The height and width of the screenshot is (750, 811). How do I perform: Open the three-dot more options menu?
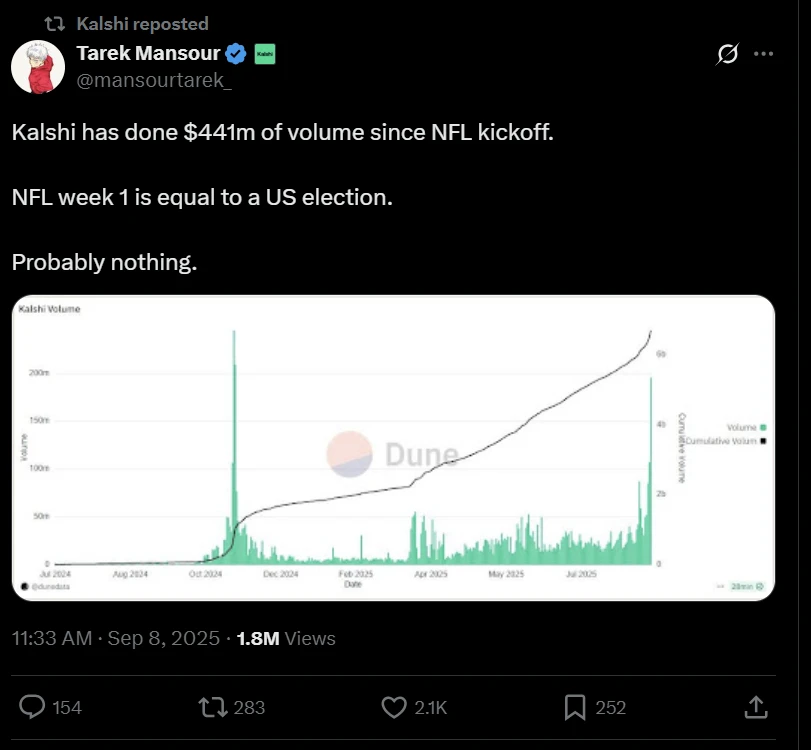coord(763,55)
